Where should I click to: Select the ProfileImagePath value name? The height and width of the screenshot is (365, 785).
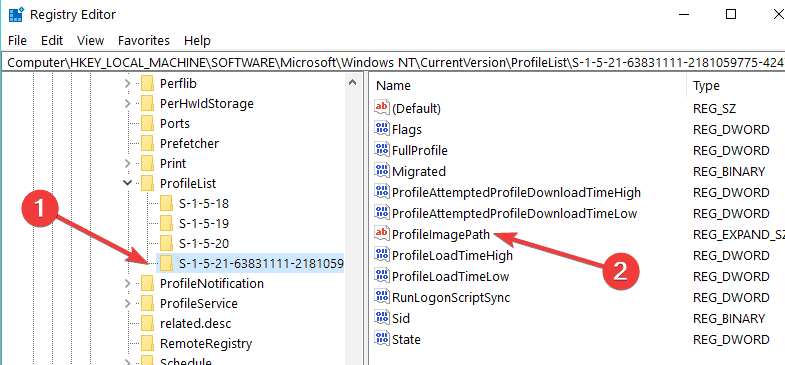tap(441, 234)
